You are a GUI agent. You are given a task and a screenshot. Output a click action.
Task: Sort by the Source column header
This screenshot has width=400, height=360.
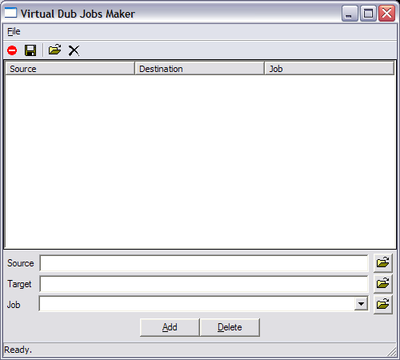click(70, 69)
